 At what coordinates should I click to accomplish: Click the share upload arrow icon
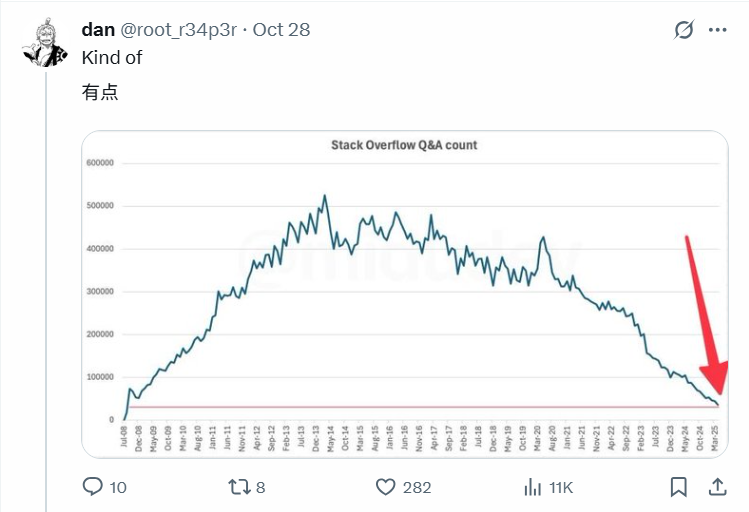717,487
